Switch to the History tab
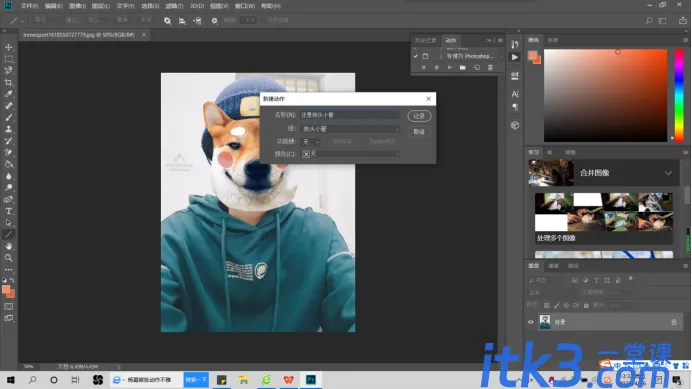Viewport: 692px width, 389px height. (425, 40)
